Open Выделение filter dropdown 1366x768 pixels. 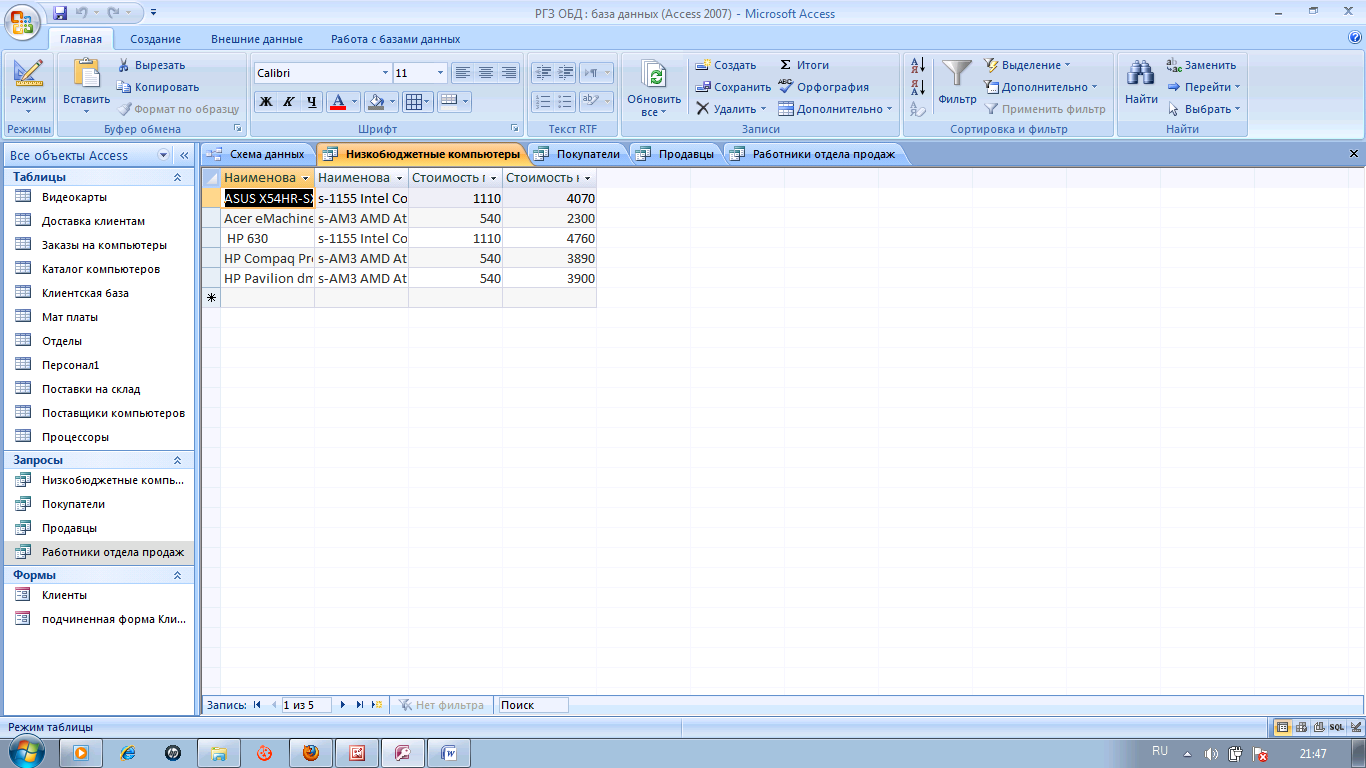pyautogui.click(x=1027, y=65)
